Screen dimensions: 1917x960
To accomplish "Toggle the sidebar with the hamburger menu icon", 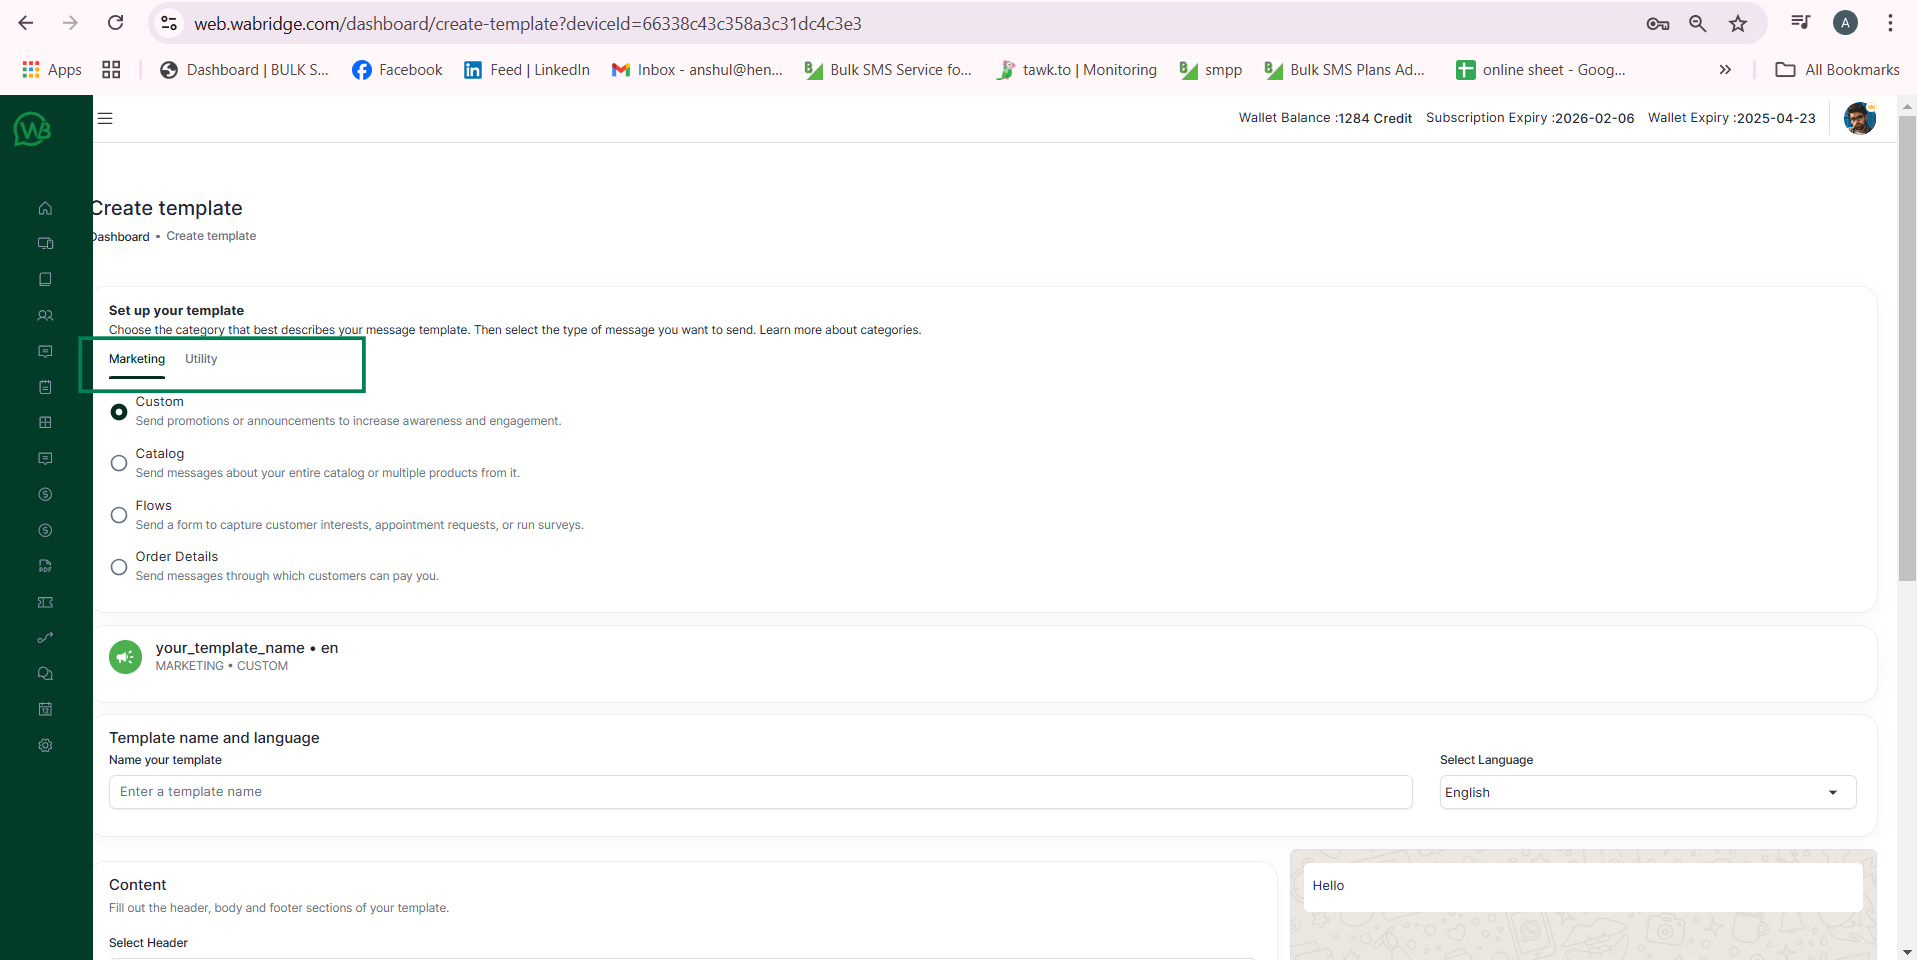I will click(105, 118).
